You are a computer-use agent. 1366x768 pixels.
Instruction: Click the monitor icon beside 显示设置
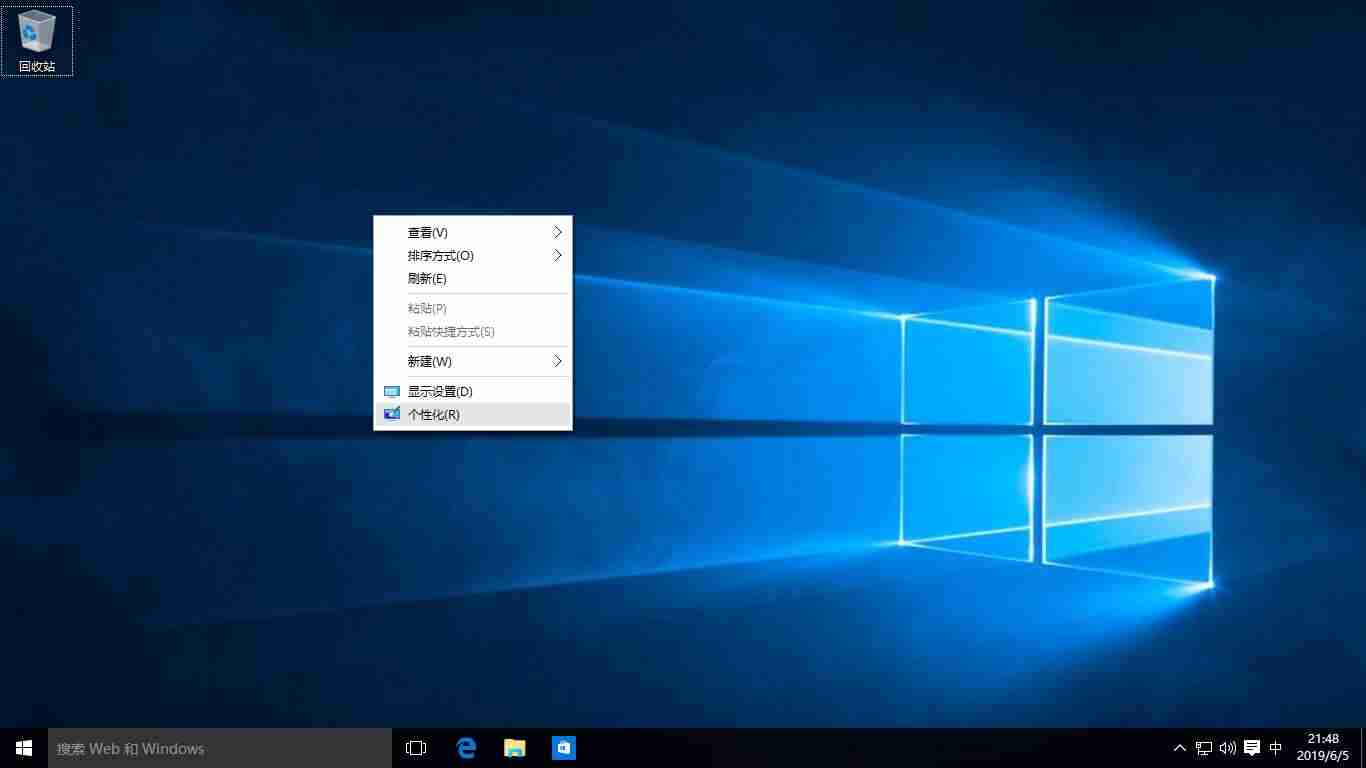[391, 391]
